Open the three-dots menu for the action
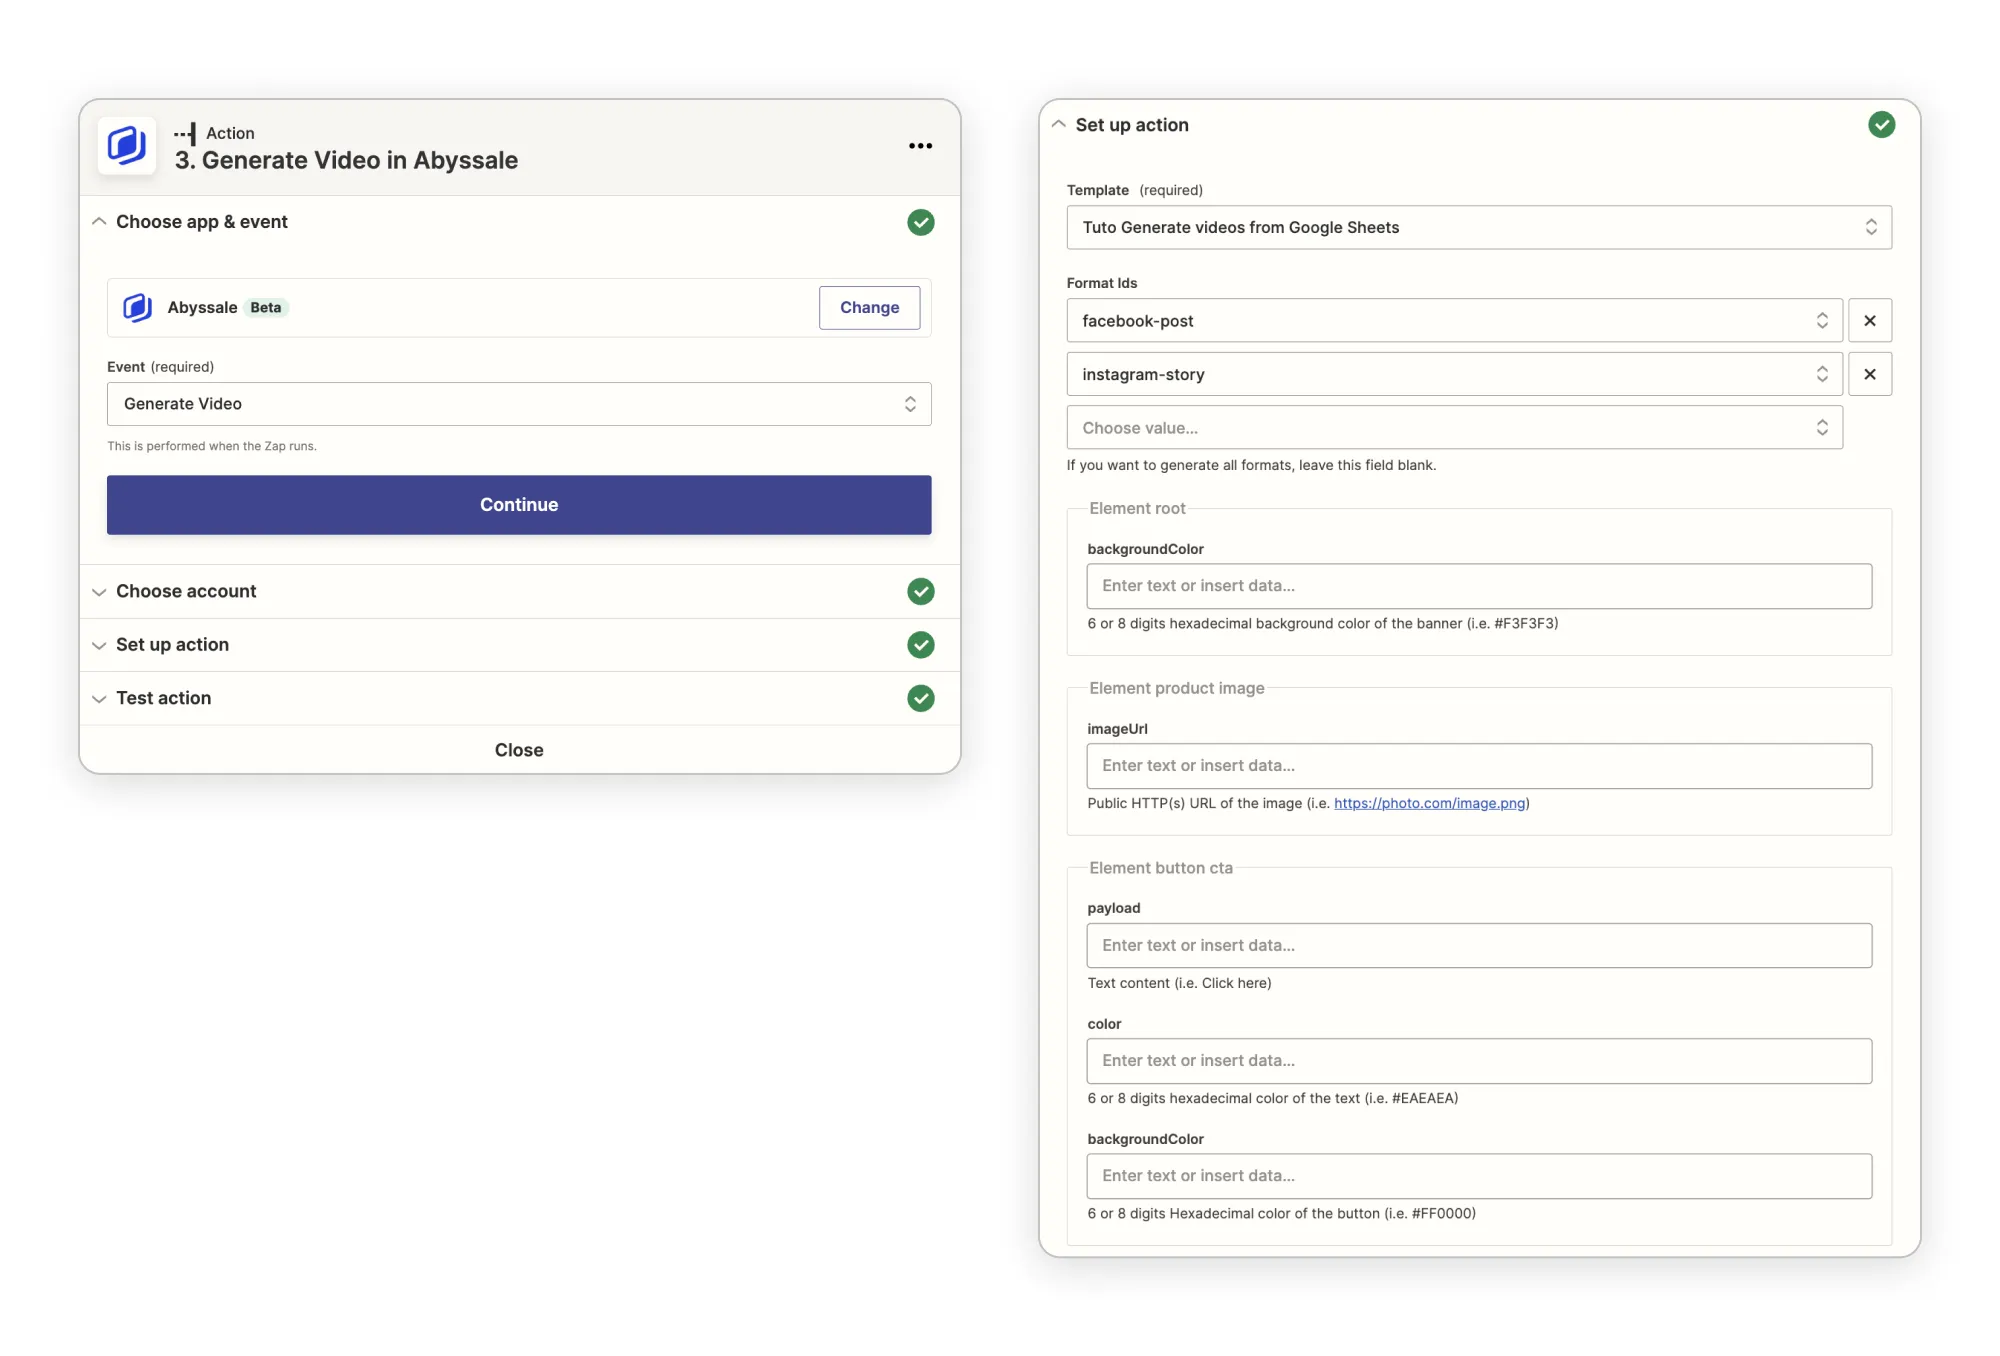Viewport: 2000px width, 1356px height. pos(920,146)
